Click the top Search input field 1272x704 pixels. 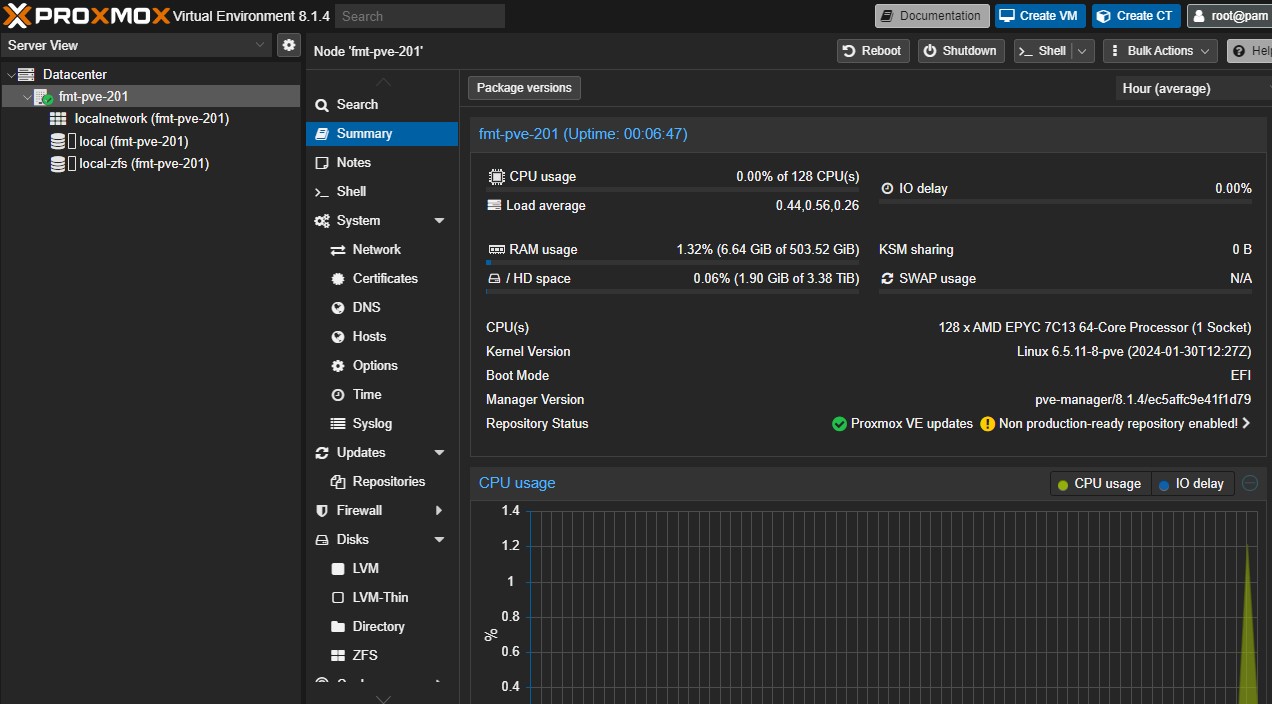tap(420, 16)
